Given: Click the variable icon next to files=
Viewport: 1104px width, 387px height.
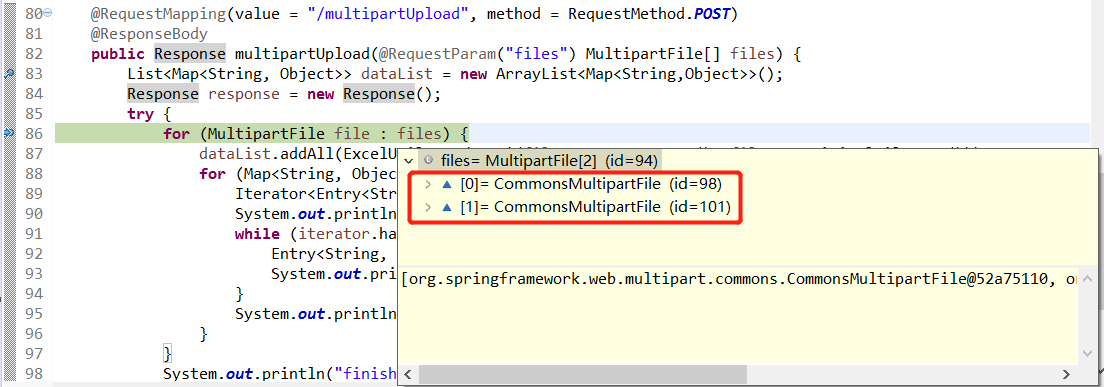Looking at the screenshot, I should pos(429,160).
